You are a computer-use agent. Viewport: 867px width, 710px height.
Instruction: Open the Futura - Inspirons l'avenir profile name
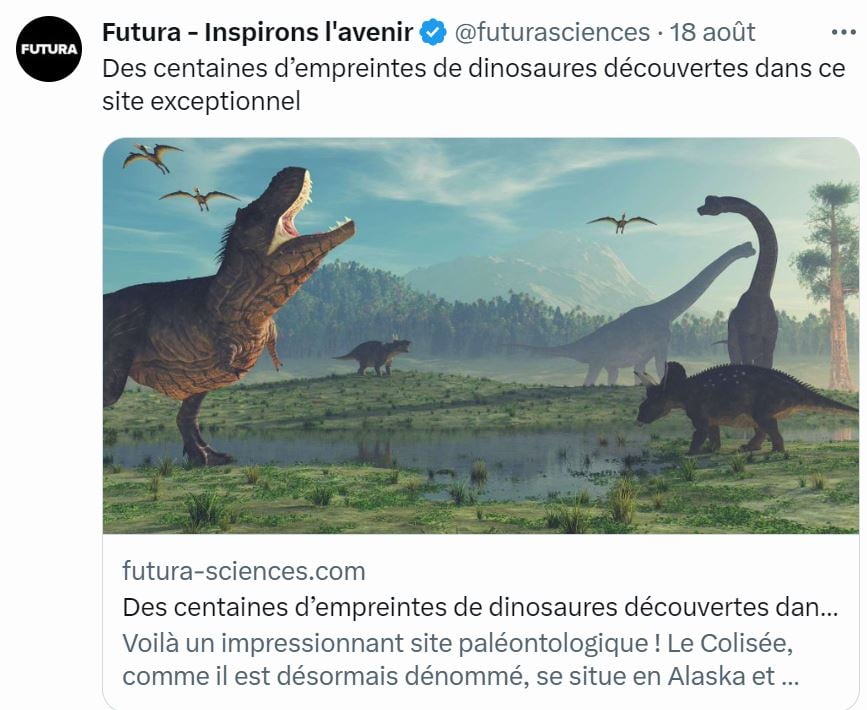click(257, 33)
